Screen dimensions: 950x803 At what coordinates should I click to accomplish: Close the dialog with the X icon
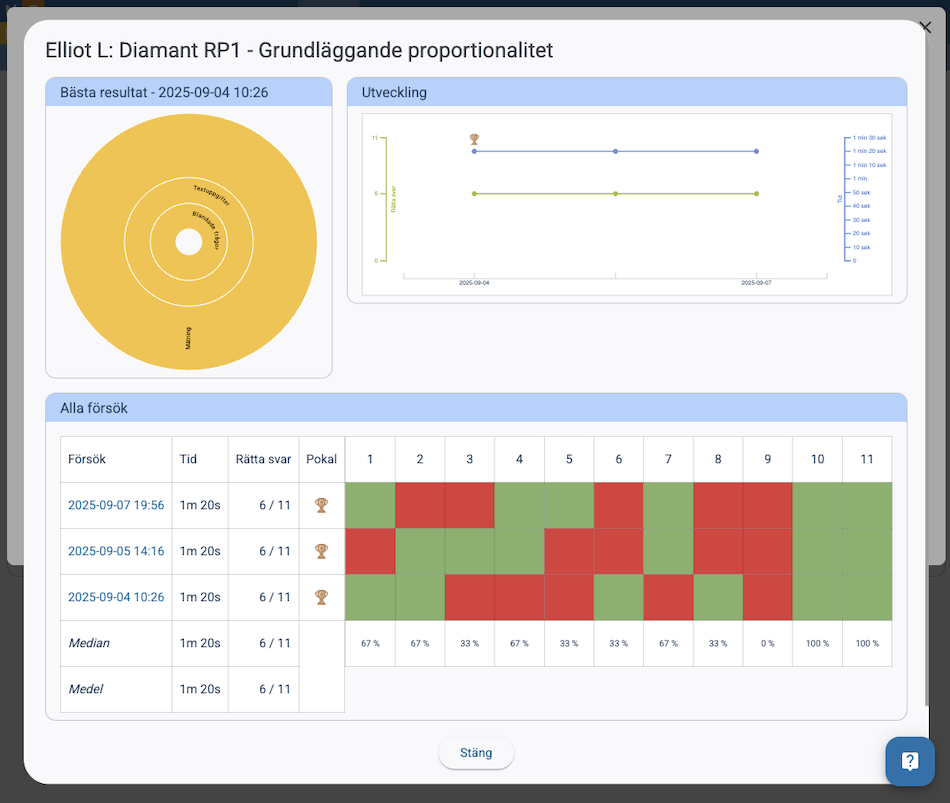click(924, 27)
